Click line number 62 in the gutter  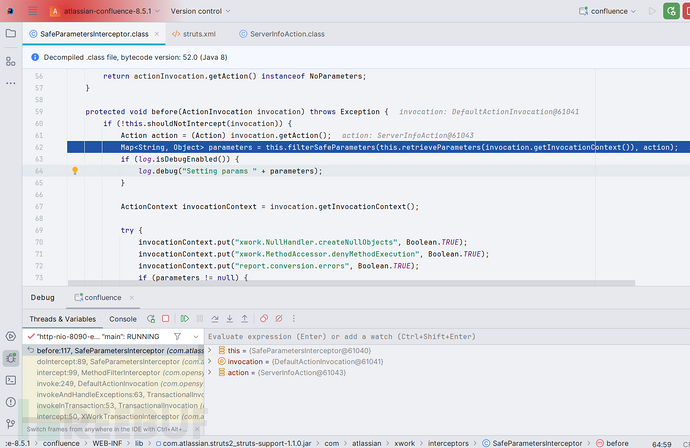[39, 147]
